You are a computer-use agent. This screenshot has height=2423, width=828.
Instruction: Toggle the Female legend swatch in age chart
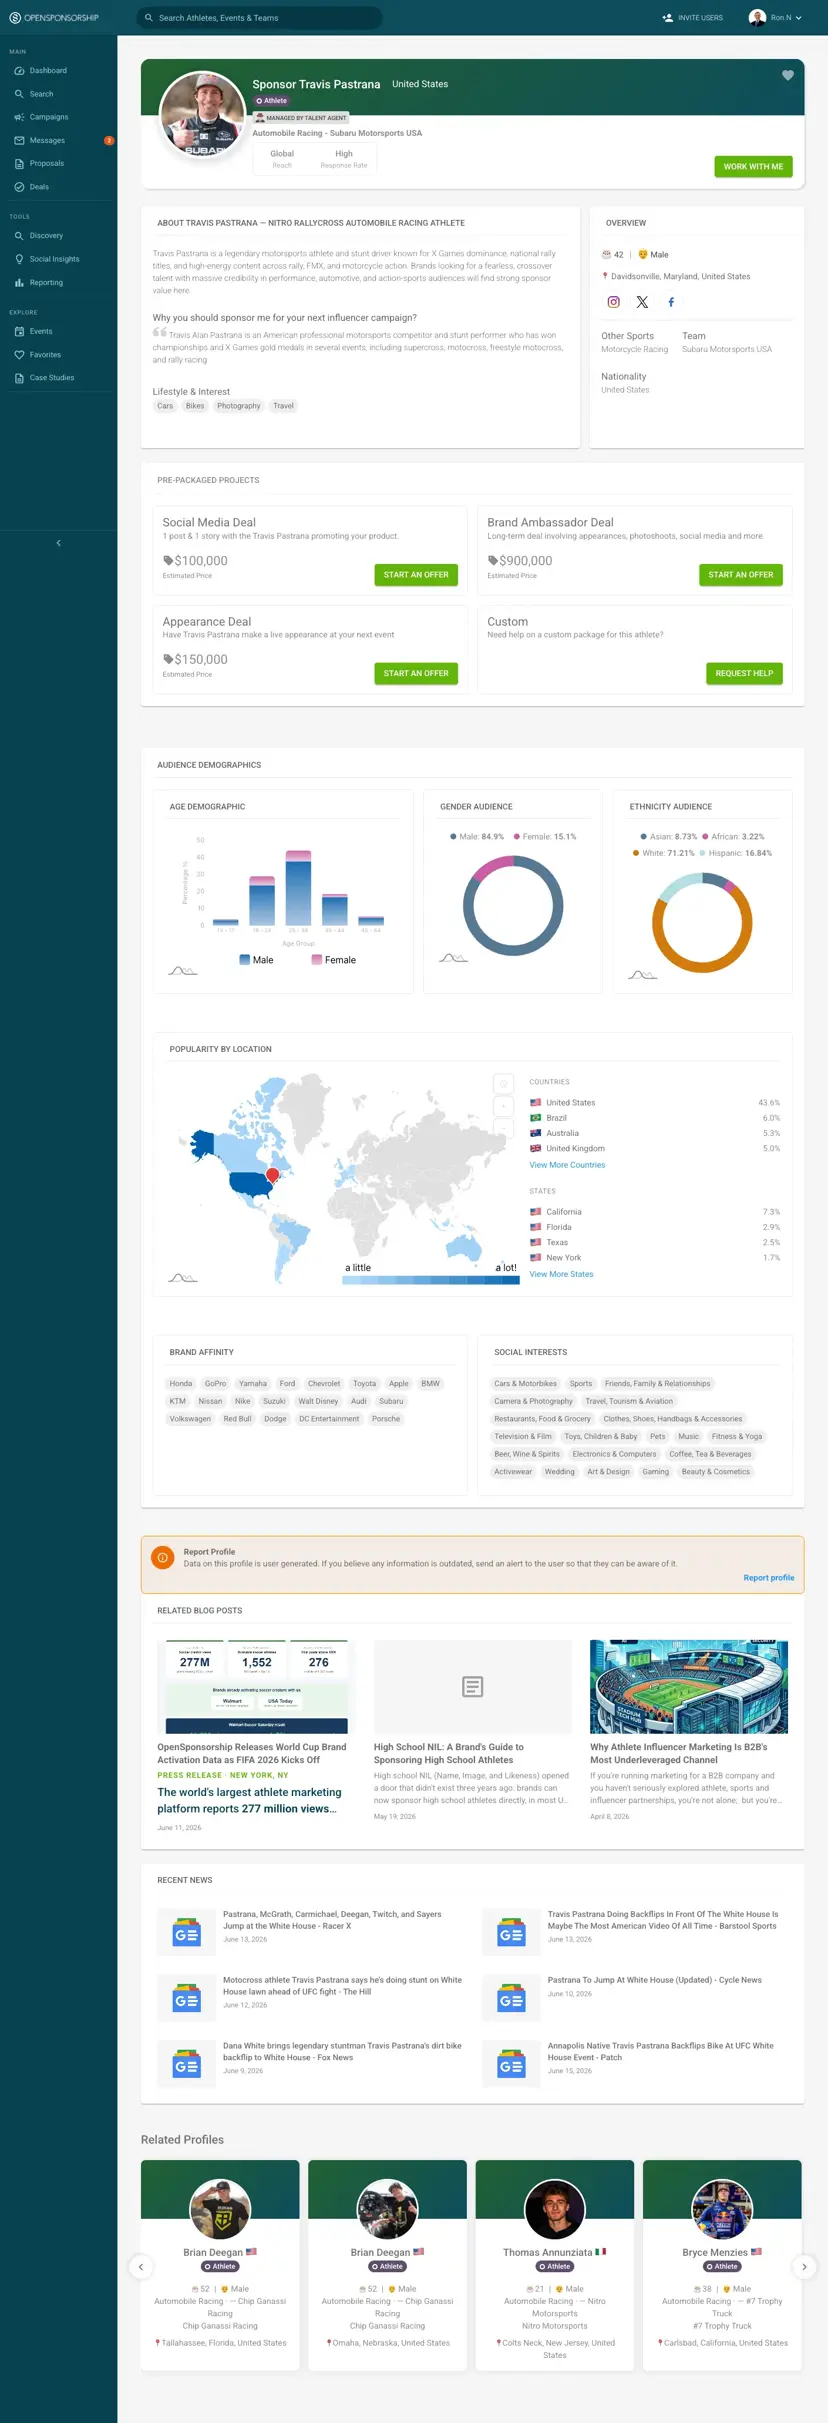point(317,960)
